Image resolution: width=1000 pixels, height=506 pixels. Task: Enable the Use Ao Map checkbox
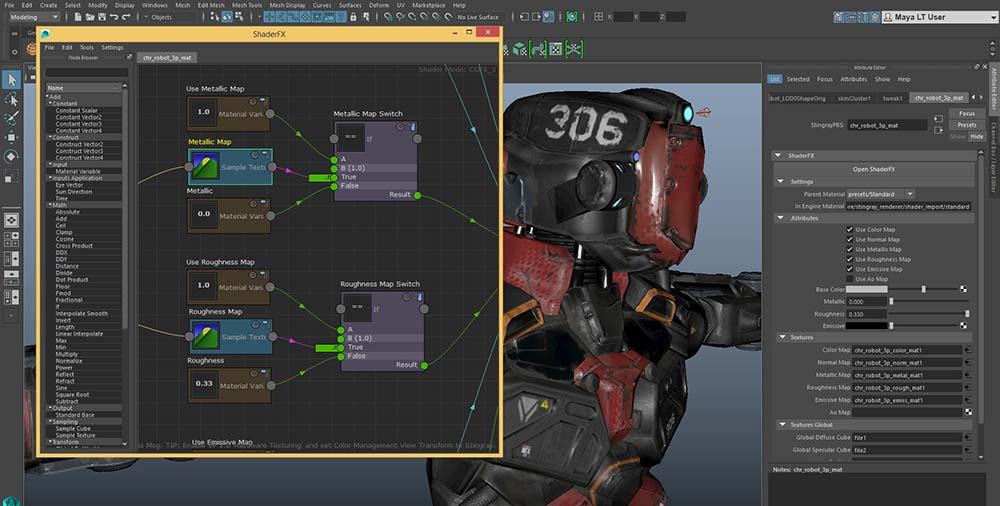(x=849, y=279)
